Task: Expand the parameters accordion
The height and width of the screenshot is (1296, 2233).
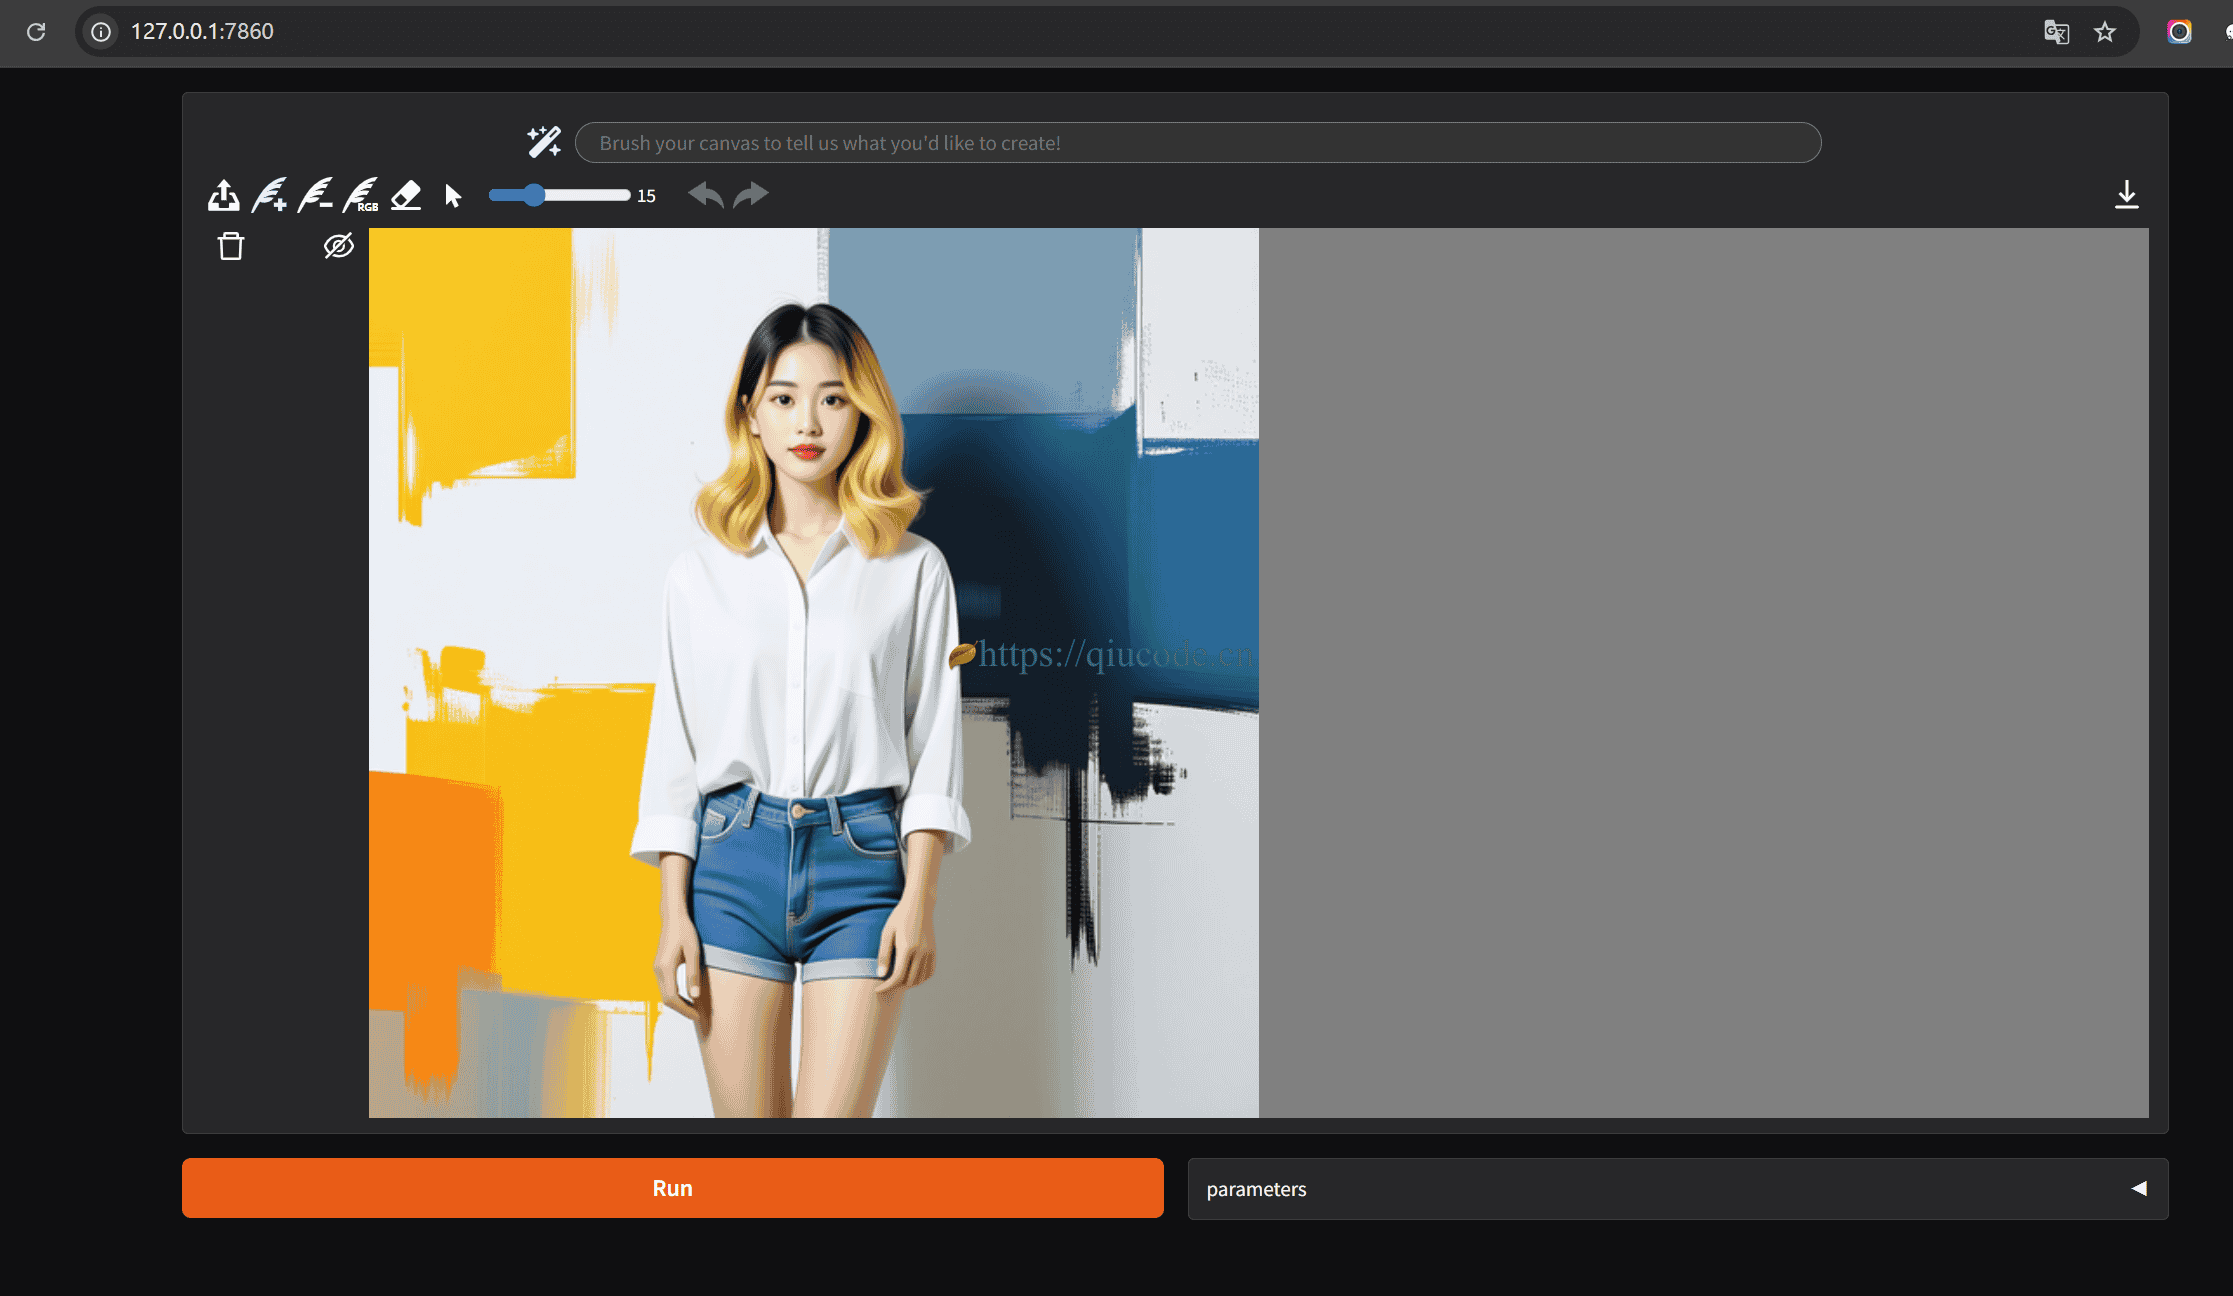Action: pos(1678,1189)
